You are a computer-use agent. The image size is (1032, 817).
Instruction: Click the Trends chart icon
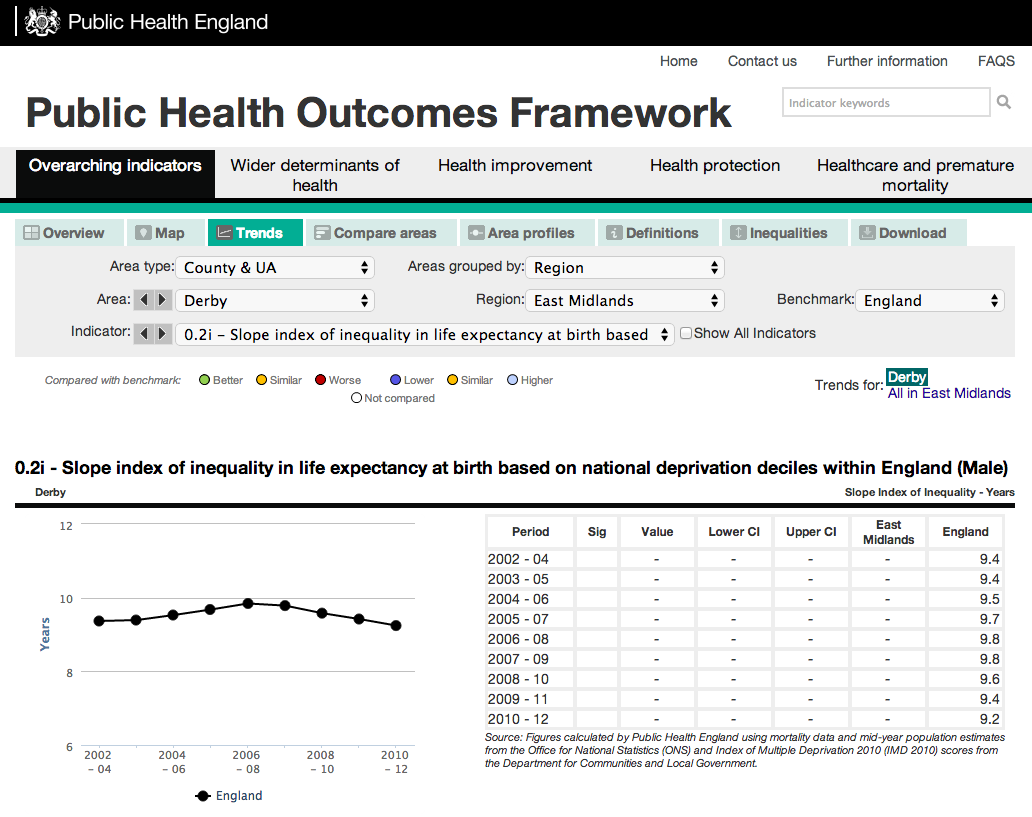coord(224,233)
